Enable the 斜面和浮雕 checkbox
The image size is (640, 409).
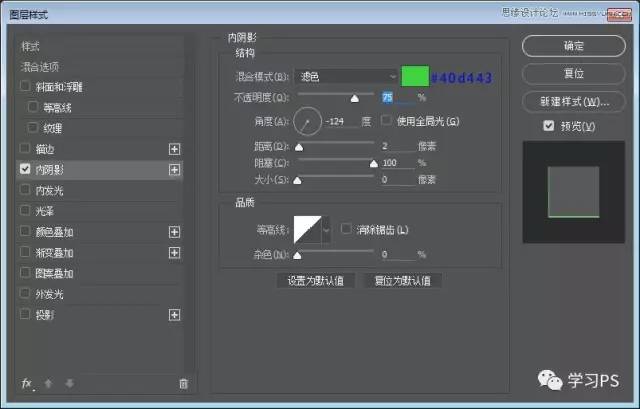point(25,87)
